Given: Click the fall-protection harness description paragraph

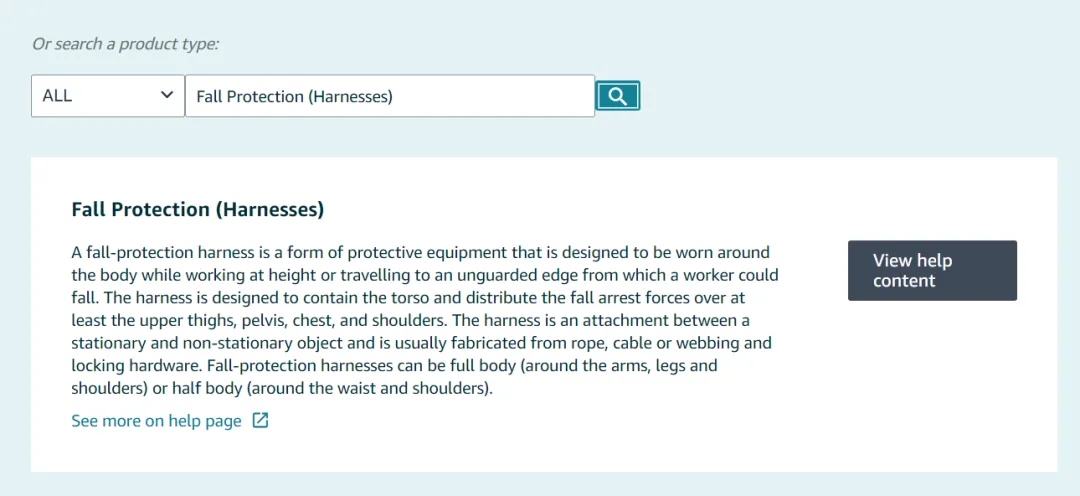Looking at the screenshot, I should tap(425, 320).
